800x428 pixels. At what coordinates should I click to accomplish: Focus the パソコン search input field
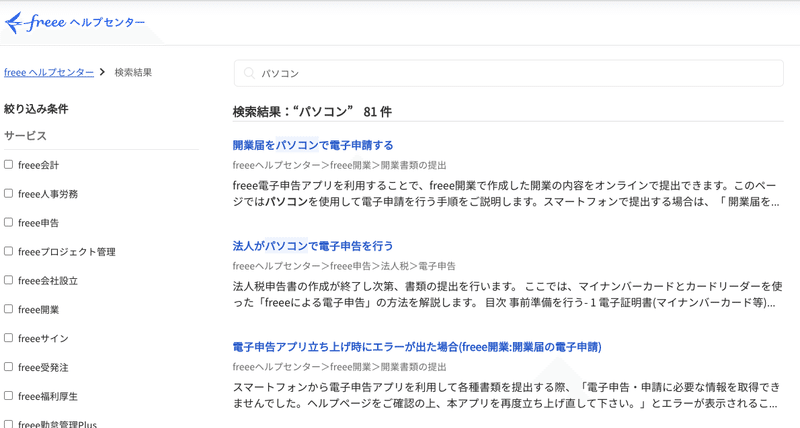point(509,73)
